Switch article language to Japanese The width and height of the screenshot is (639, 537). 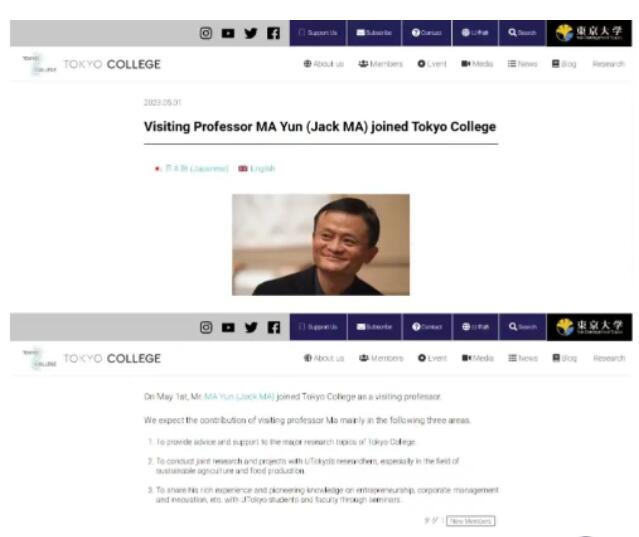point(192,169)
